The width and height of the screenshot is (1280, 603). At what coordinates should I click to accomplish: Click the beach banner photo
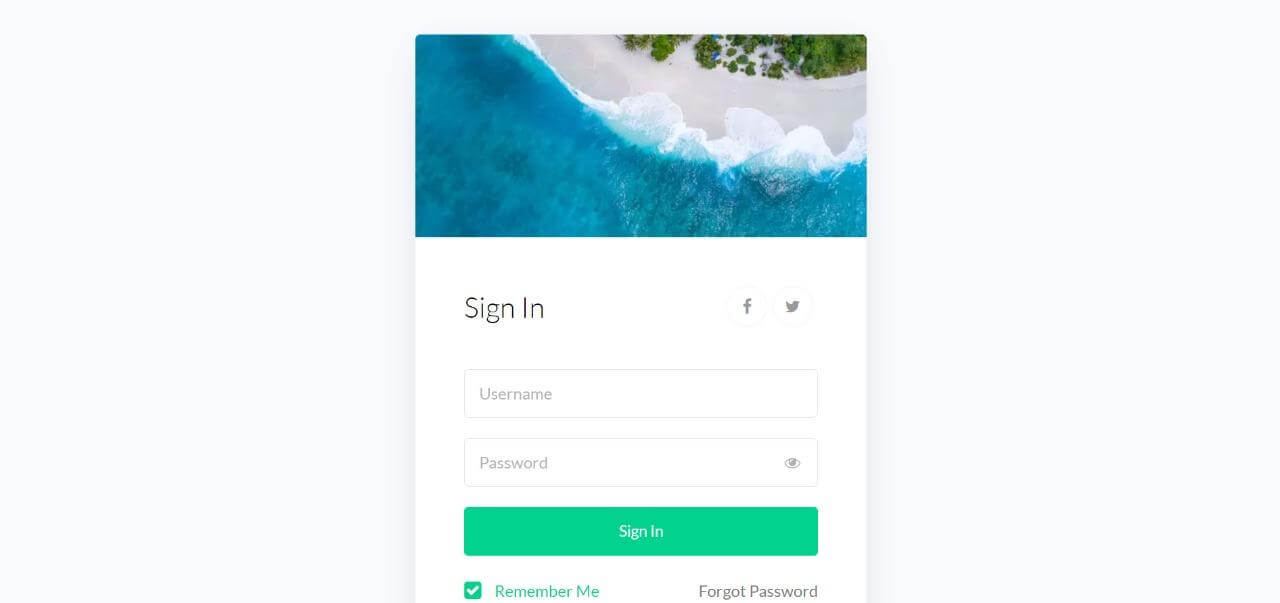[x=641, y=136]
